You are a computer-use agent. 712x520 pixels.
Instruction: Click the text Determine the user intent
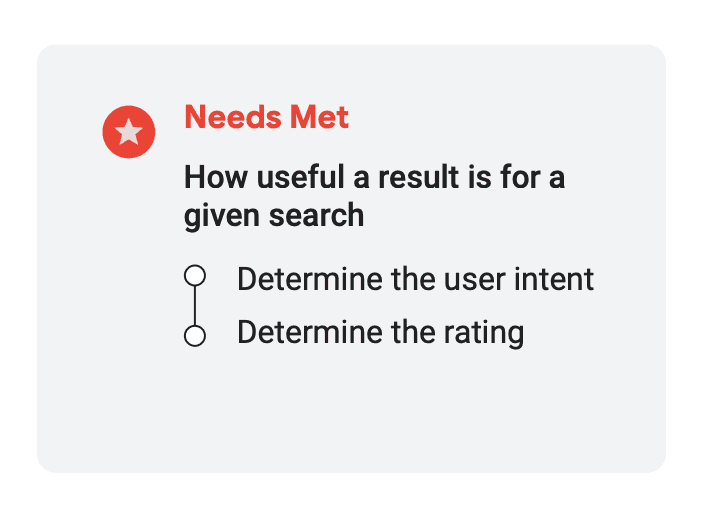pyautogui.click(x=415, y=279)
